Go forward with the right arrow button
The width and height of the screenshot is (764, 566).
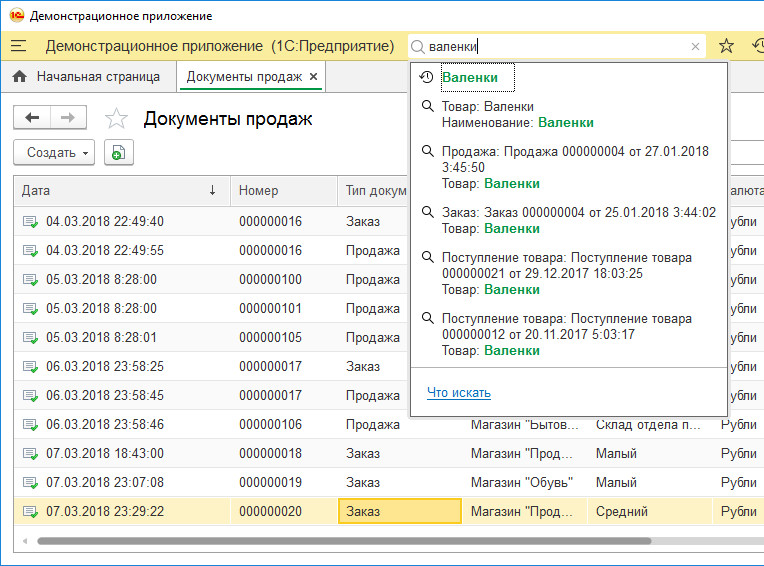pos(67,118)
